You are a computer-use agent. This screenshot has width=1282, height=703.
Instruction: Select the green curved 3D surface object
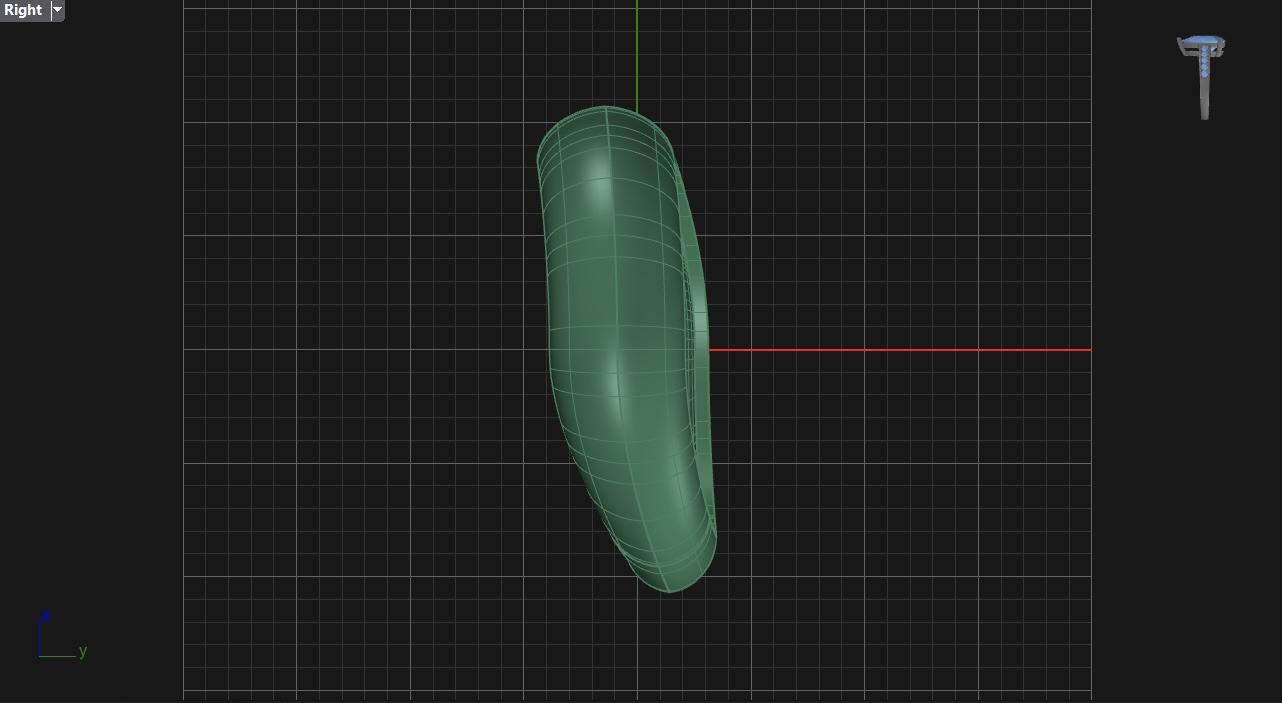coord(625,350)
